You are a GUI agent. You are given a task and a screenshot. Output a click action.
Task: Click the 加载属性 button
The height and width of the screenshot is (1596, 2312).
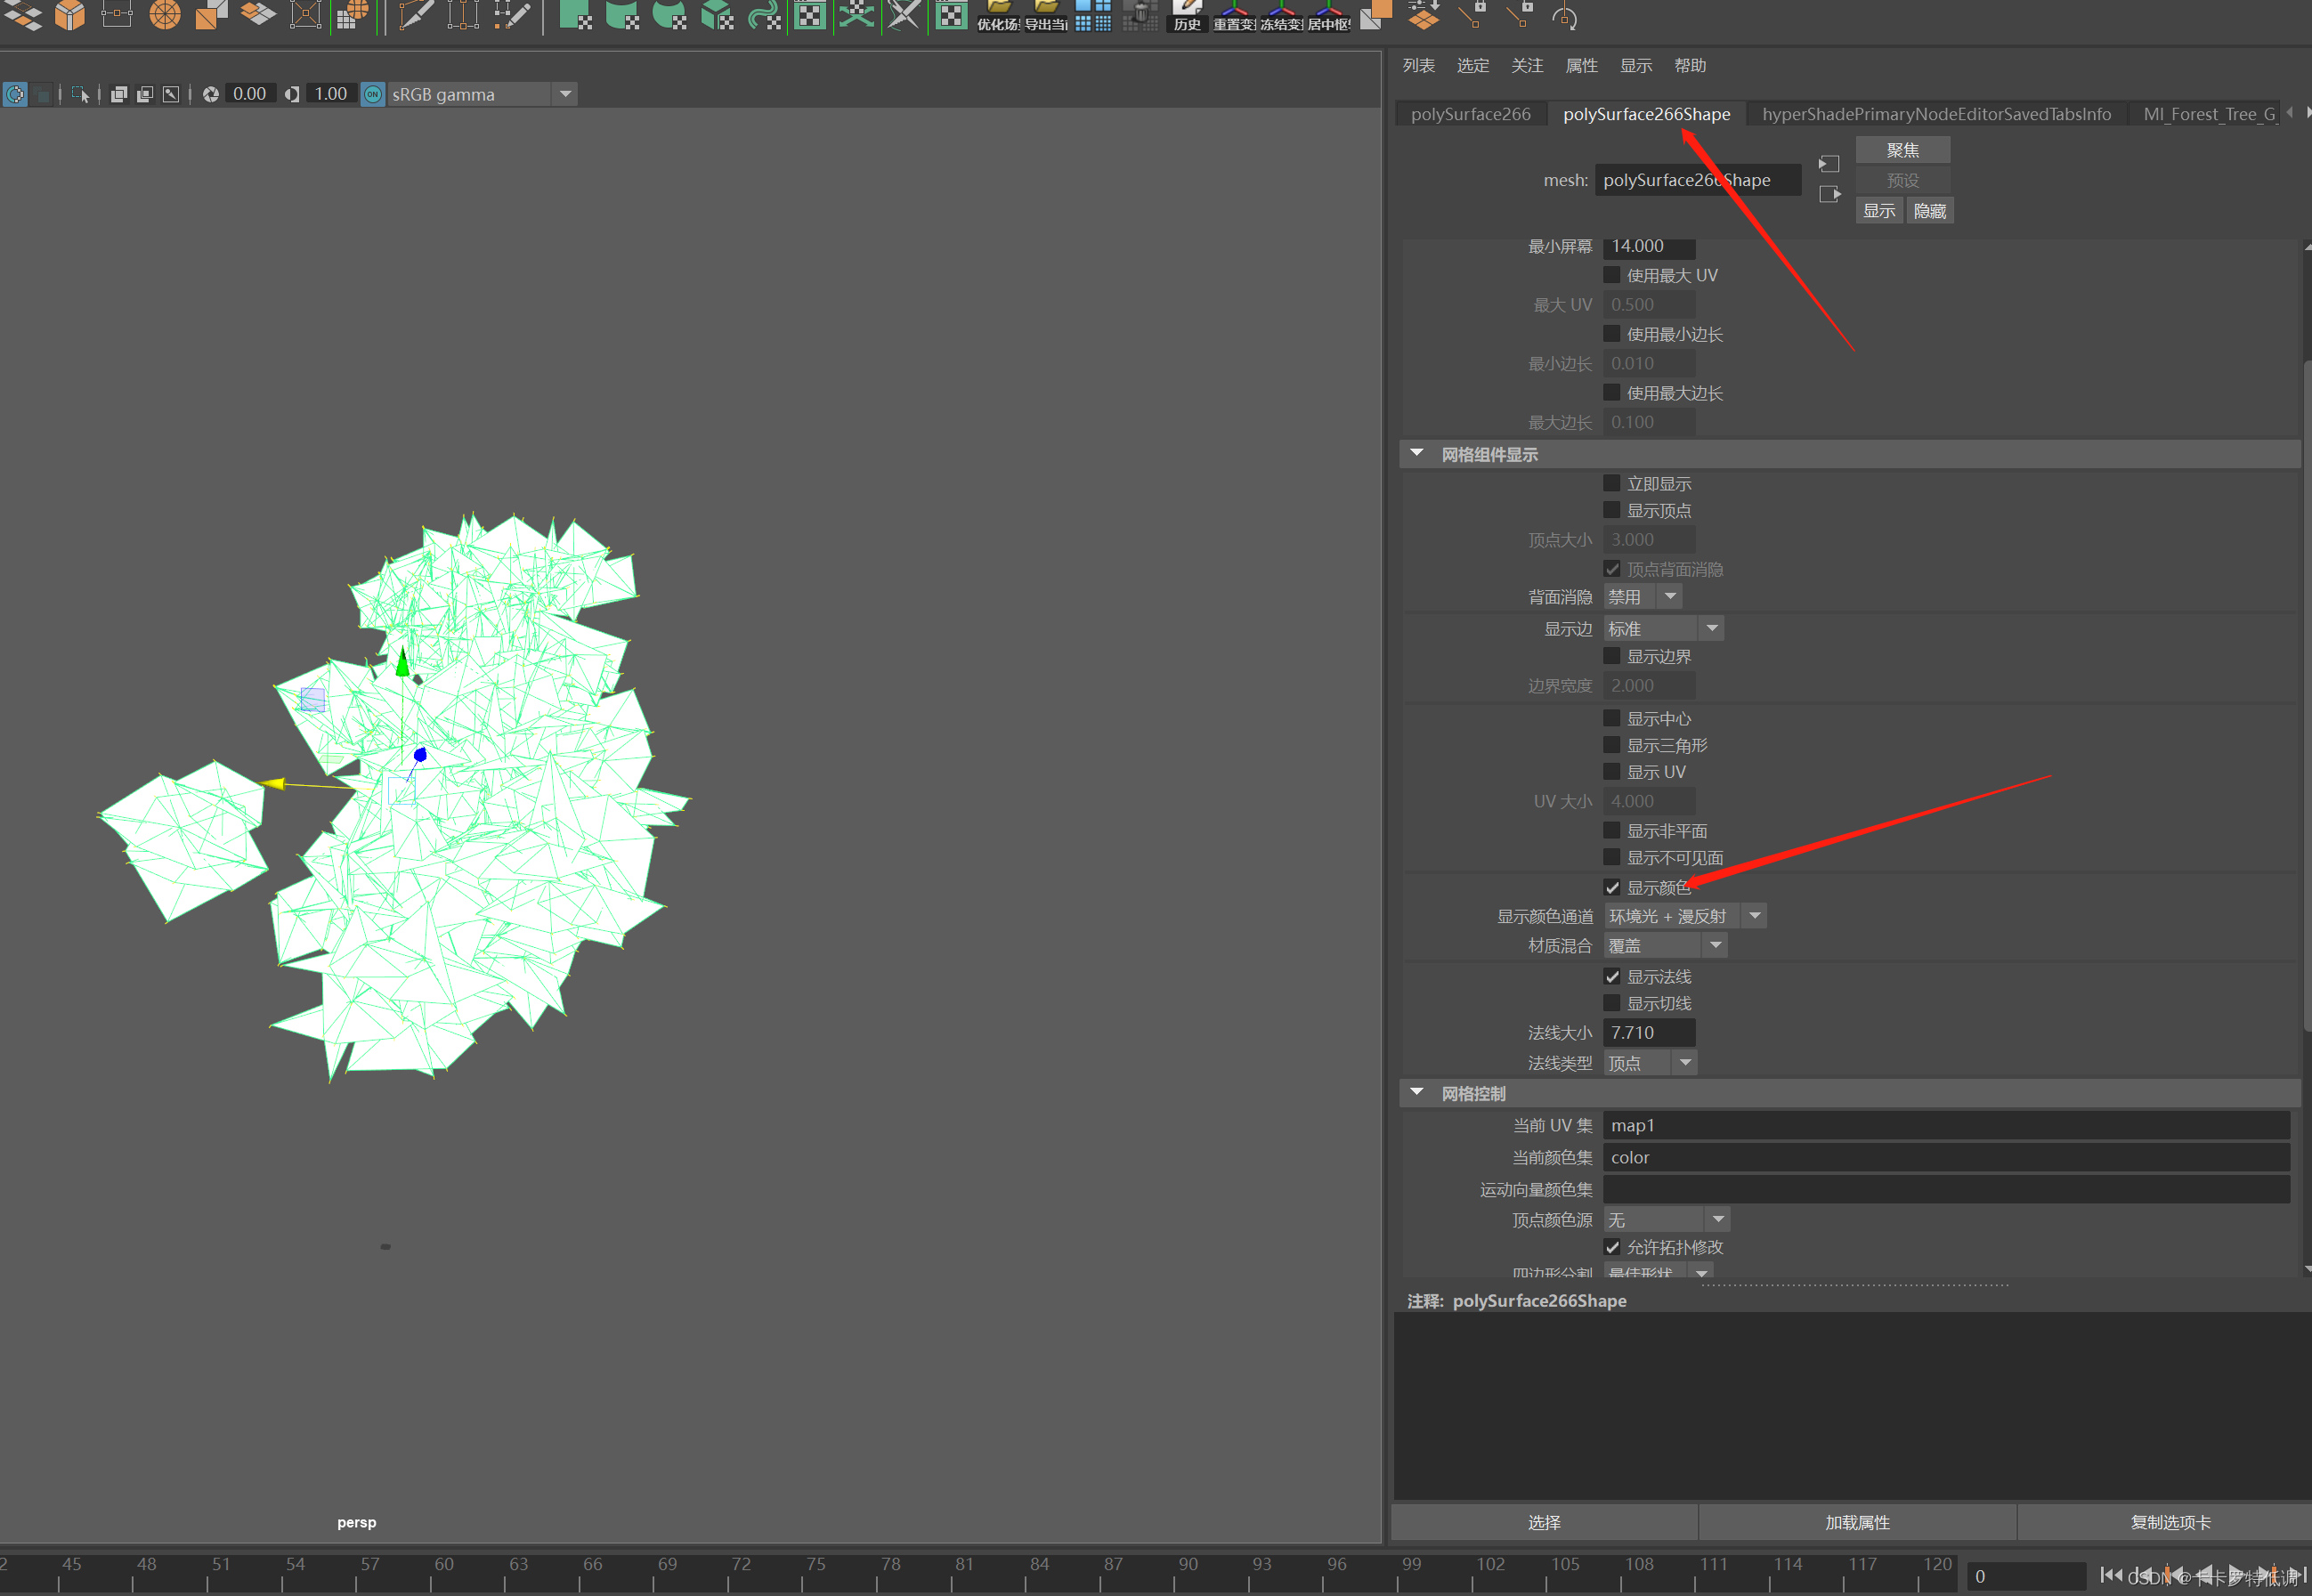click(x=1857, y=1522)
